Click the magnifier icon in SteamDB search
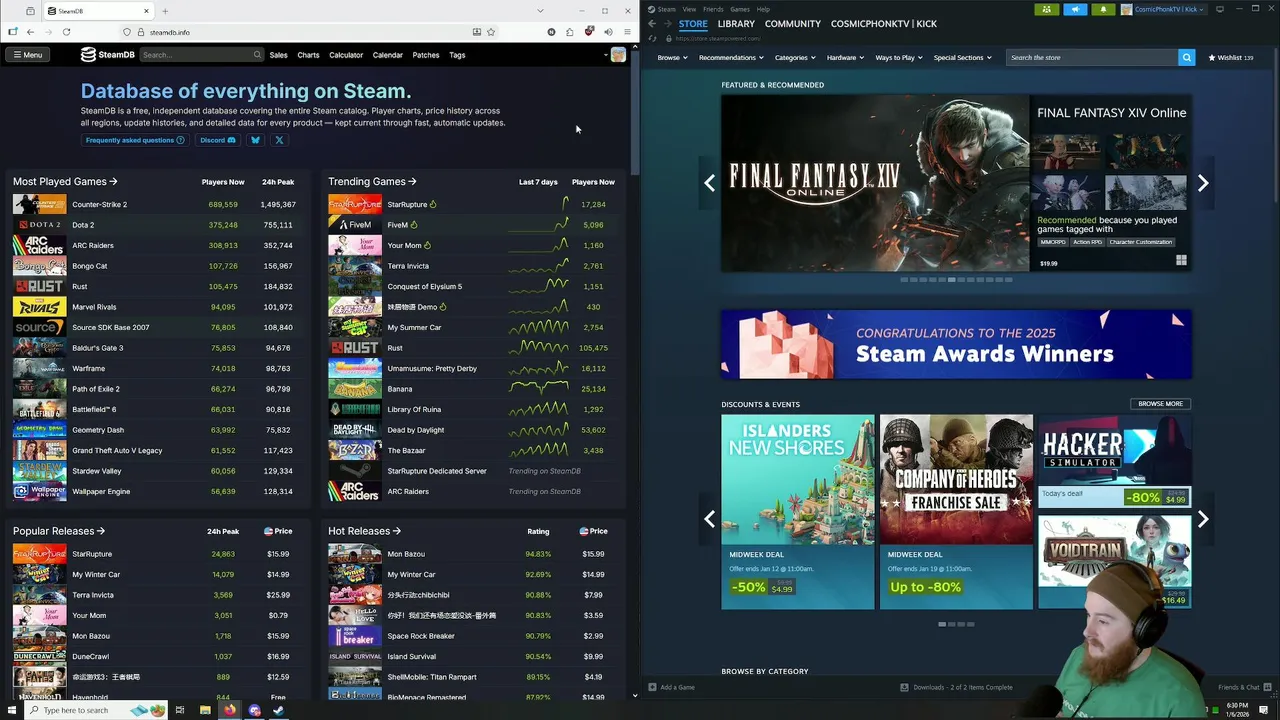Image resolution: width=1280 pixels, height=720 pixels. click(x=257, y=55)
